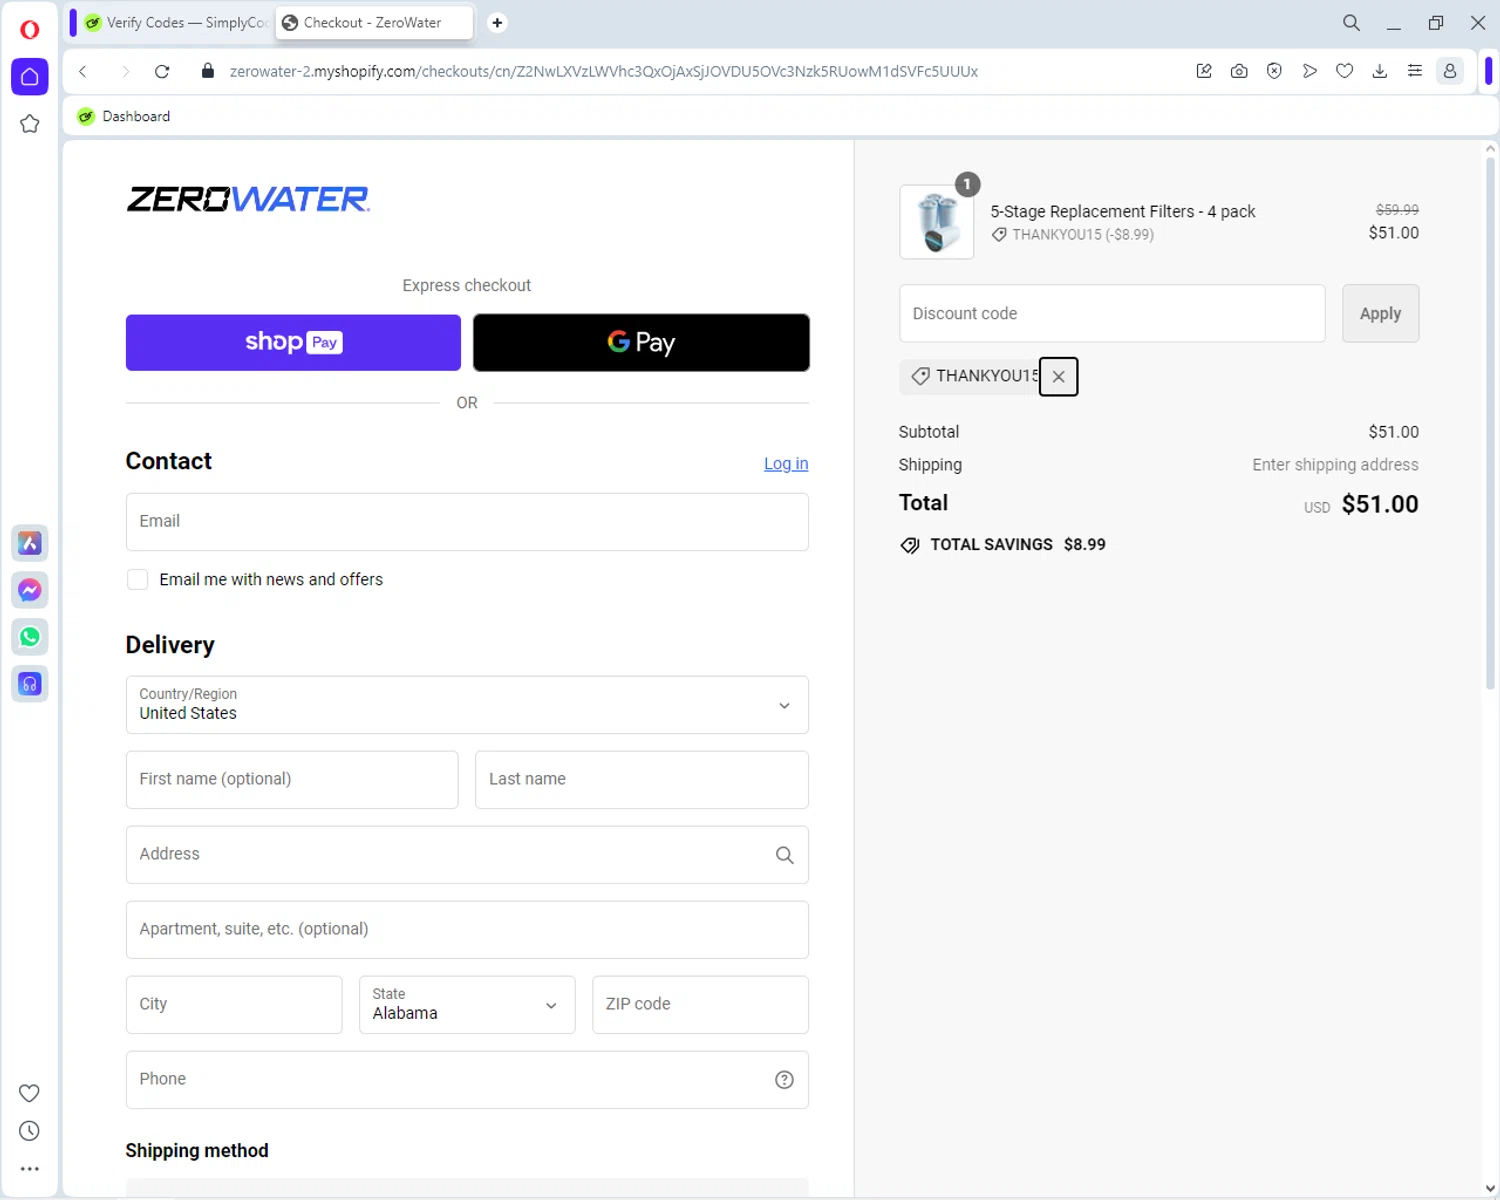This screenshot has height=1200, width=1500.
Task: Open the Opera start page home icon
Action: tap(30, 77)
